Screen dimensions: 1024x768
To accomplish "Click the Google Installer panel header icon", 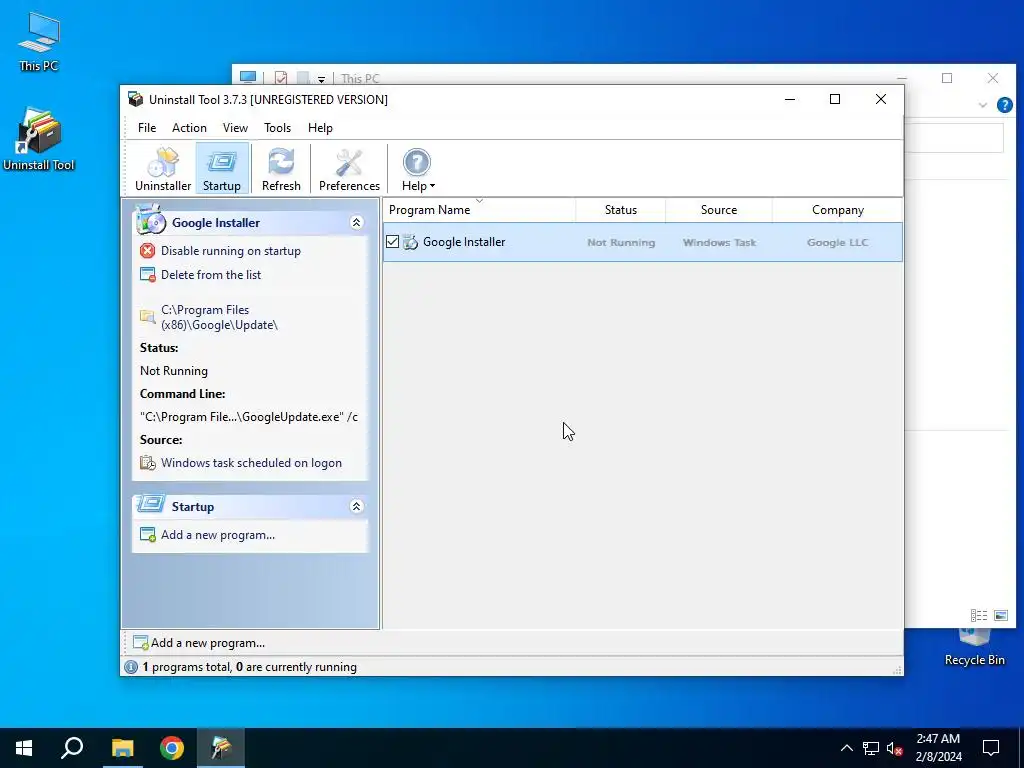I will pyautogui.click(x=151, y=220).
